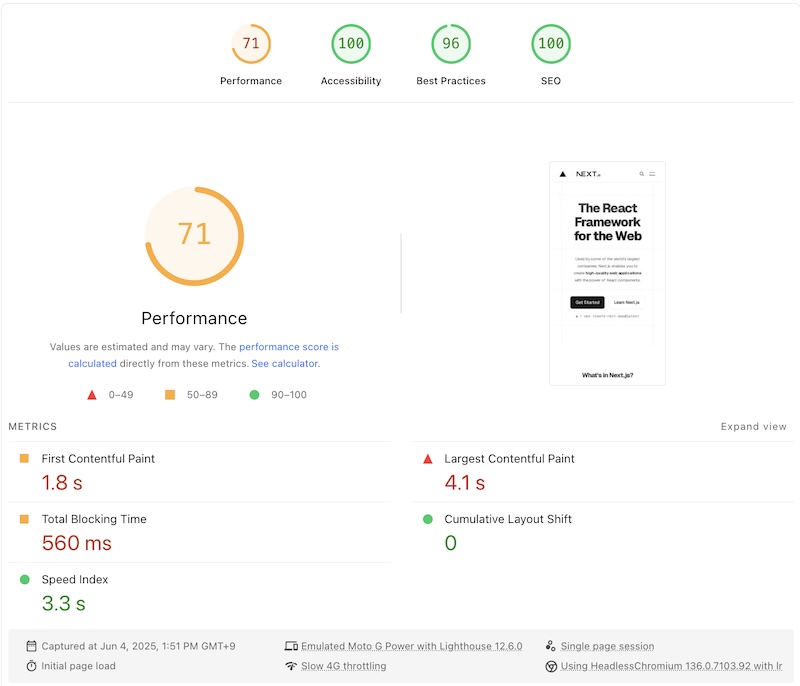Click the METRICS section heading

click(x=33, y=426)
